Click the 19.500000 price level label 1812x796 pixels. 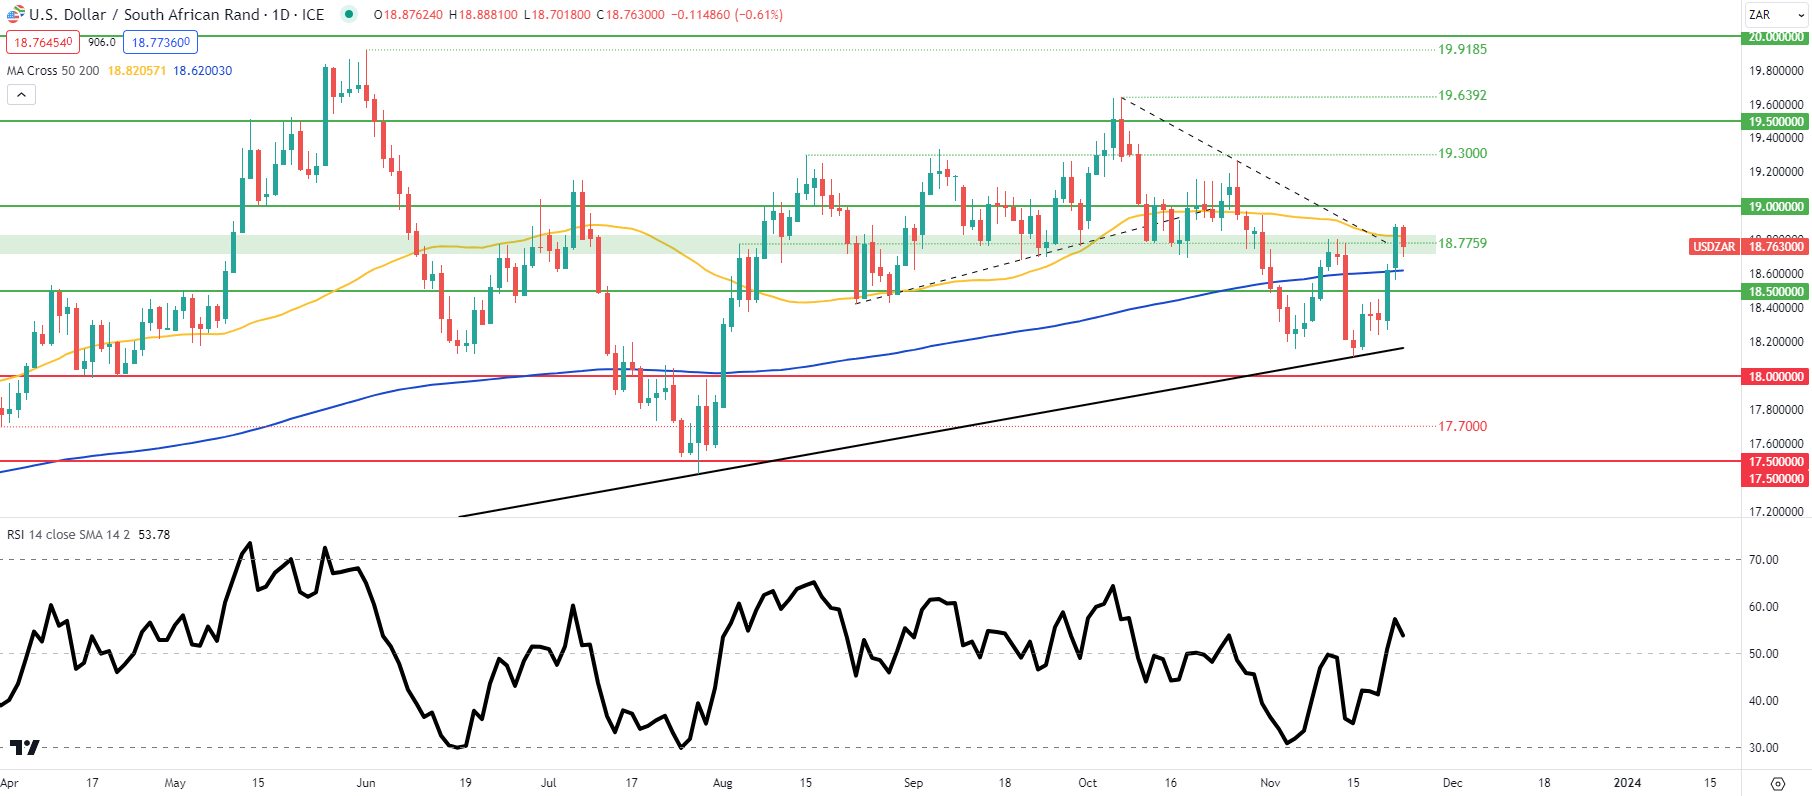pyautogui.click(x=1776, y=121)
